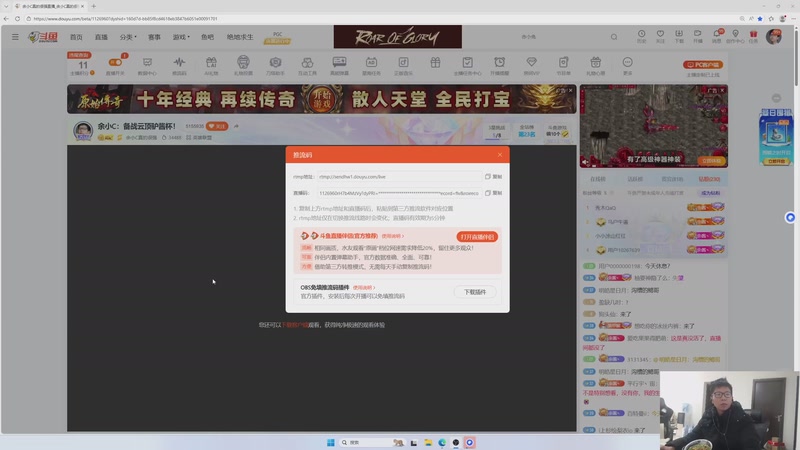
Task: Open the diamond VIP icon
Action: click(531, 64)
